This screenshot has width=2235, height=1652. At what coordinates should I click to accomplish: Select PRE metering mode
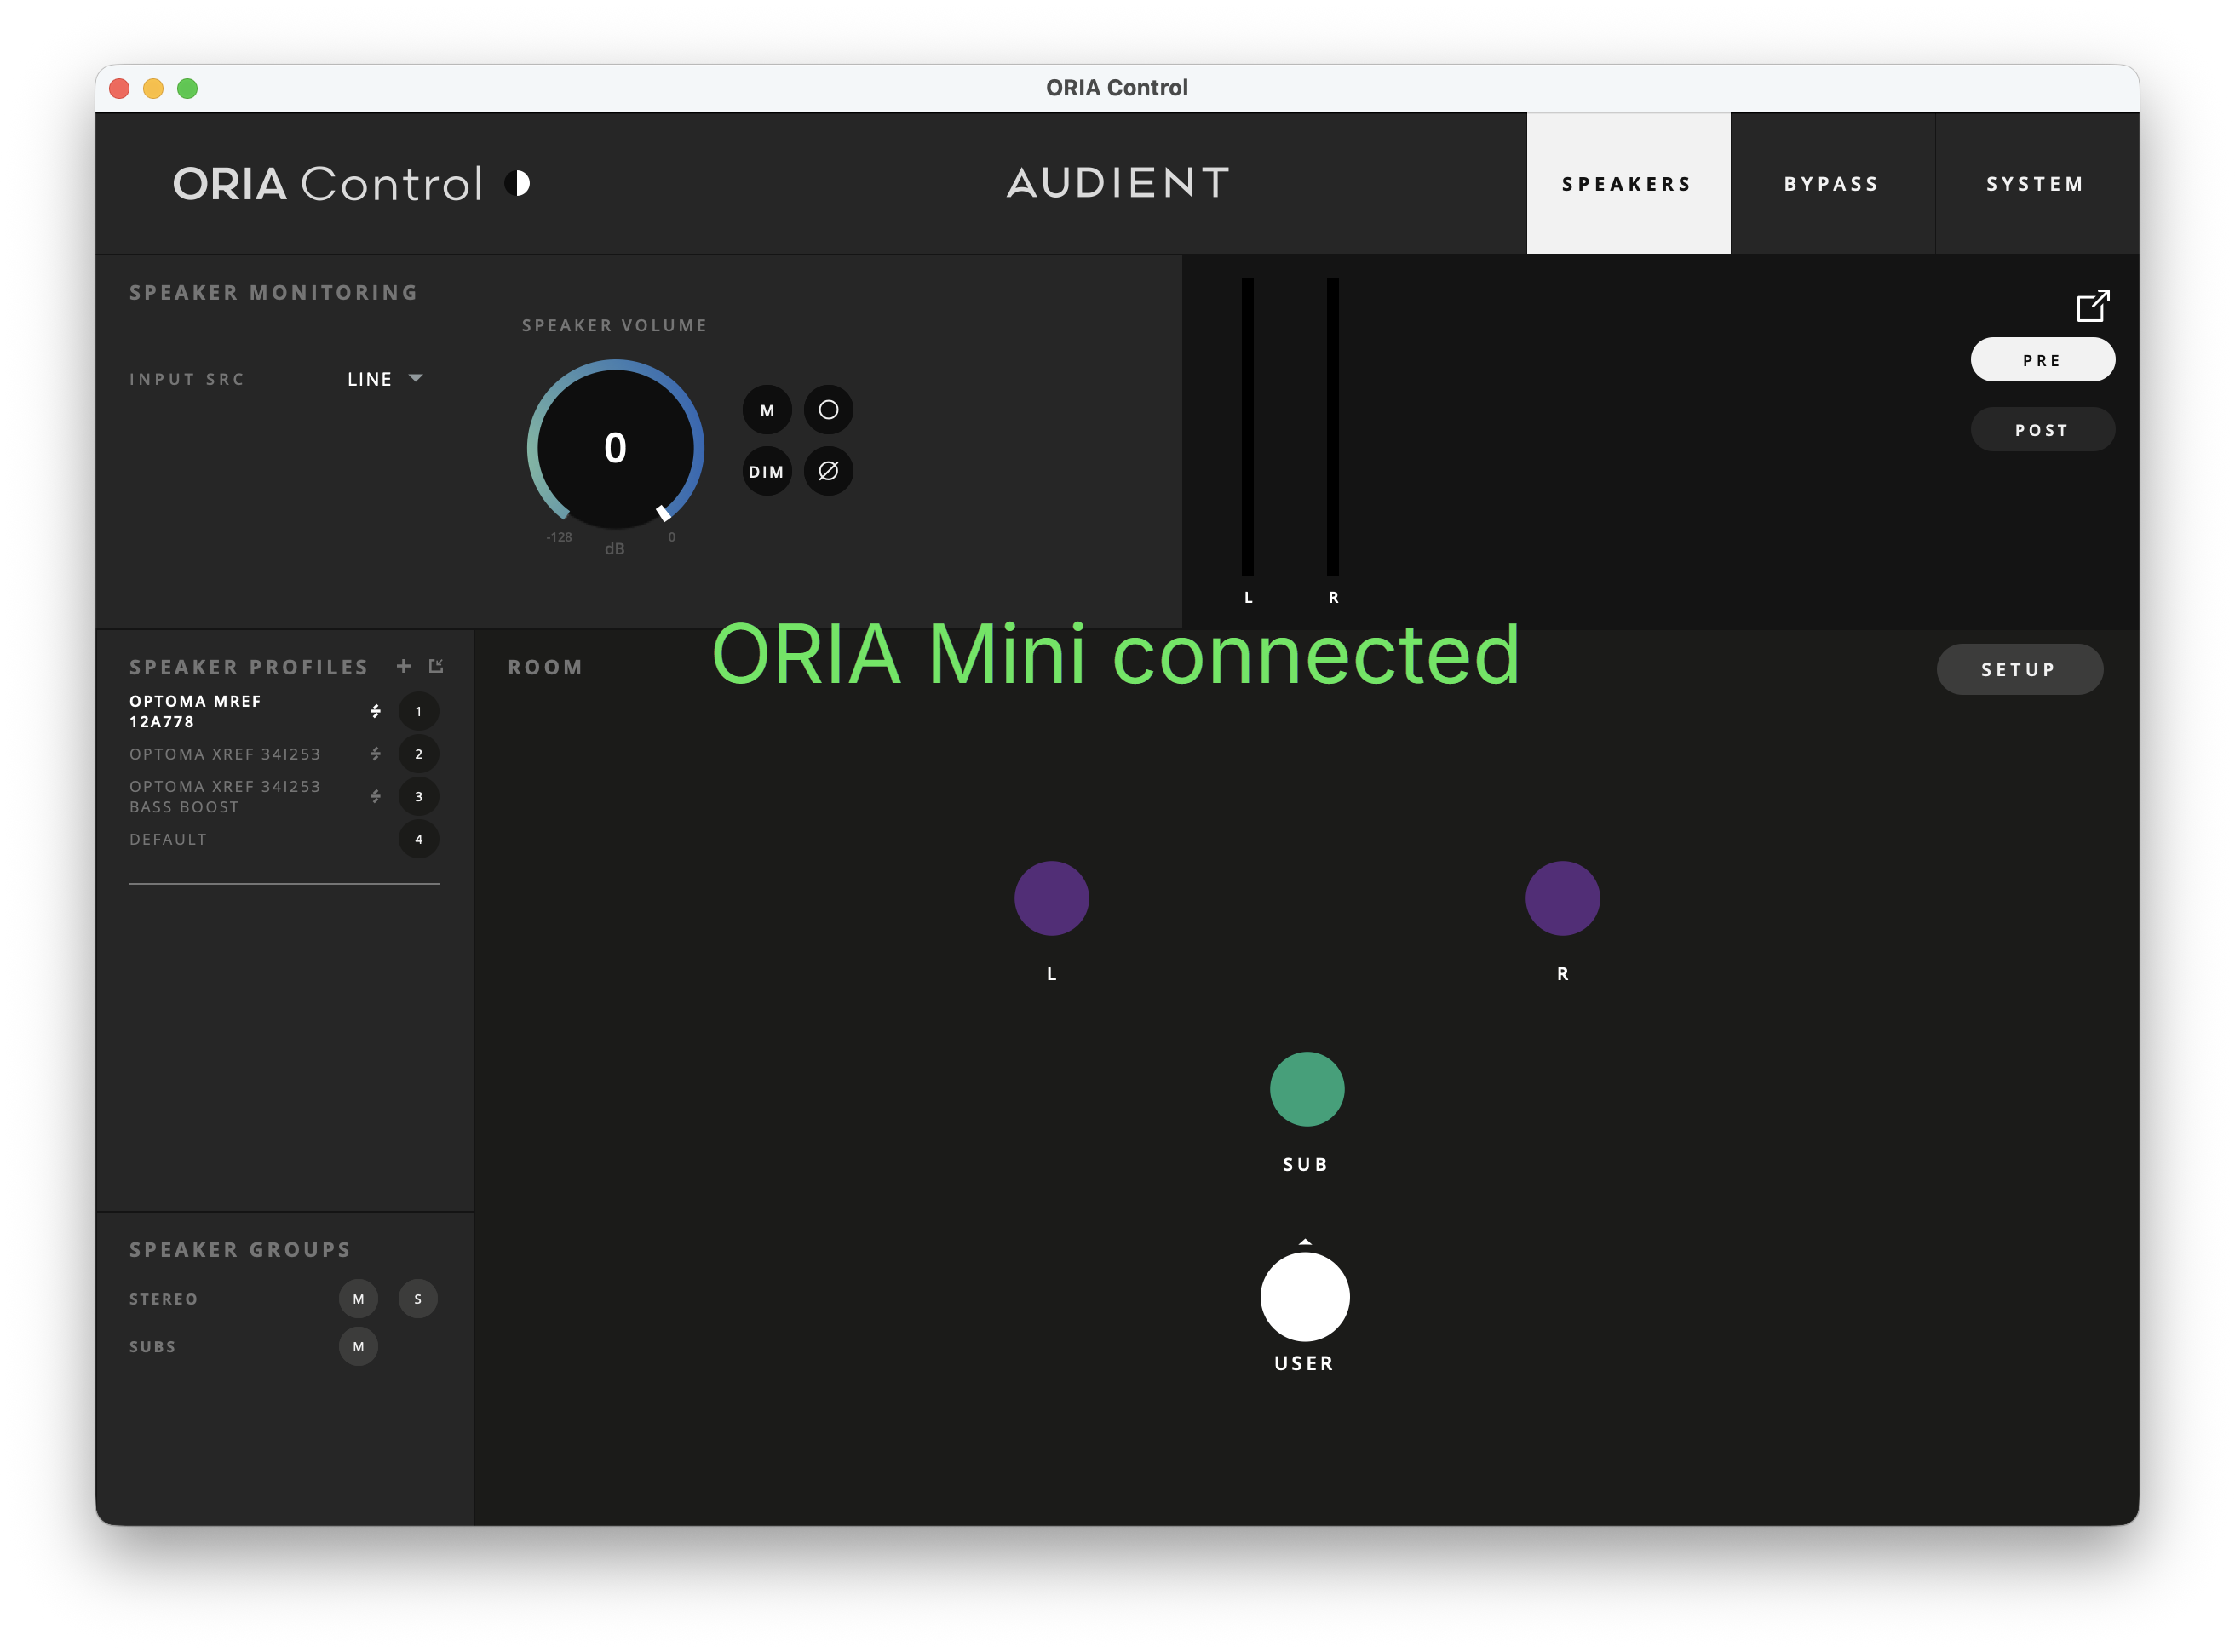point(2042,360)
